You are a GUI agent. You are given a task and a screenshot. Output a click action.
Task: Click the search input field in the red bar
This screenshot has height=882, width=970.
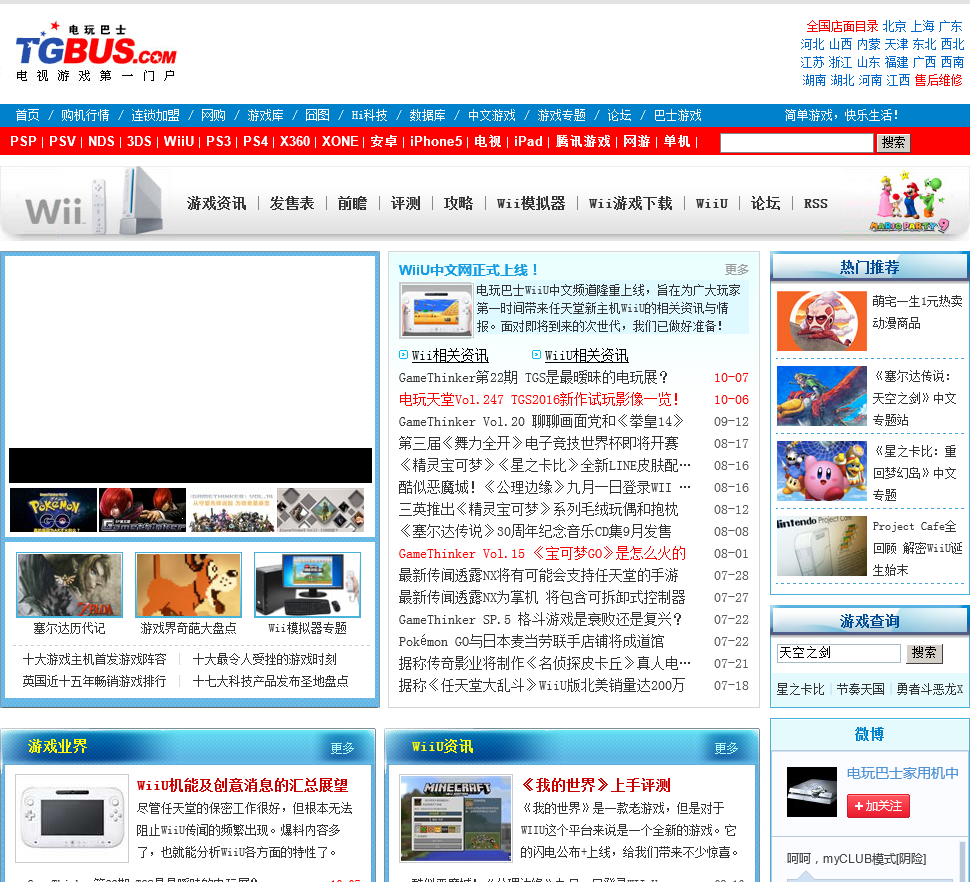click(x=797, y=143)
